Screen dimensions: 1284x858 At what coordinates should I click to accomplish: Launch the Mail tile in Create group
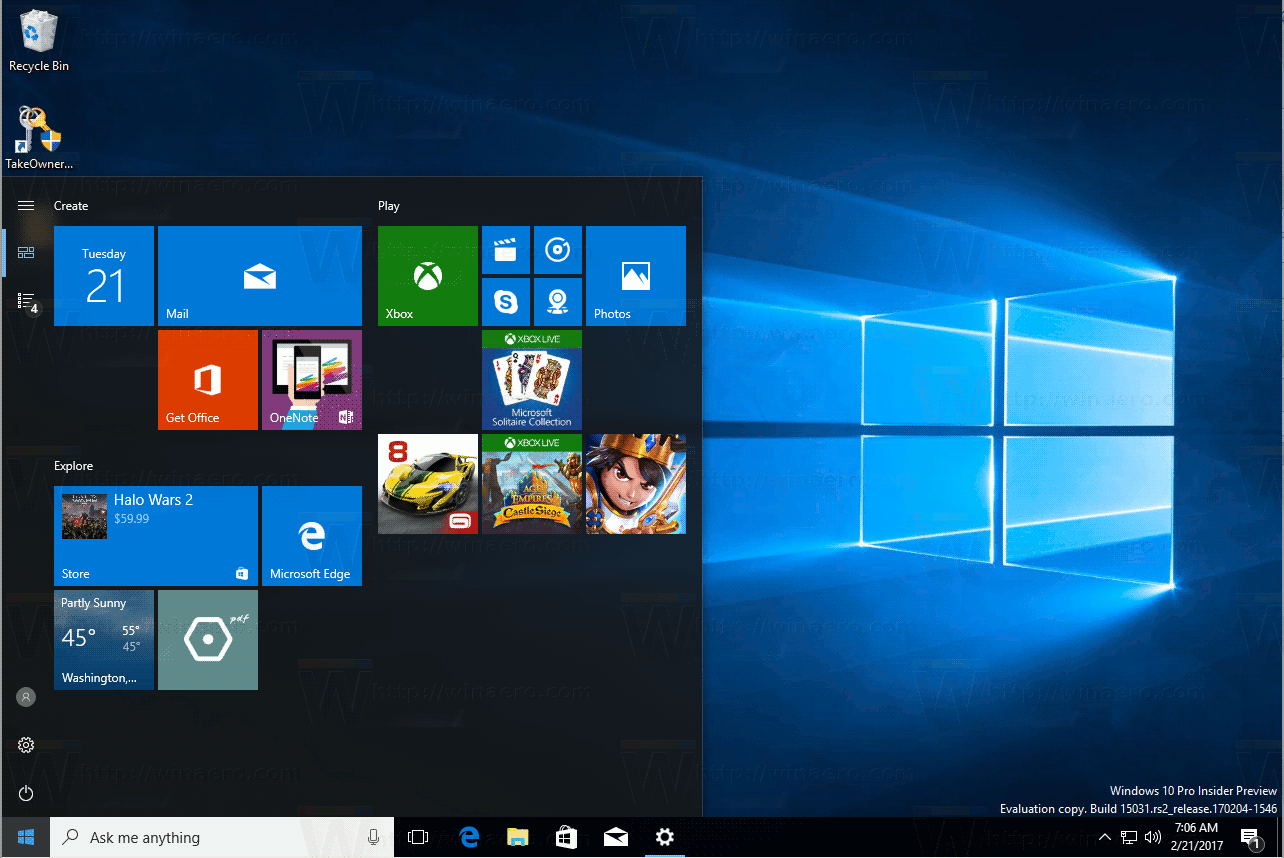click(x=260, y=276)
